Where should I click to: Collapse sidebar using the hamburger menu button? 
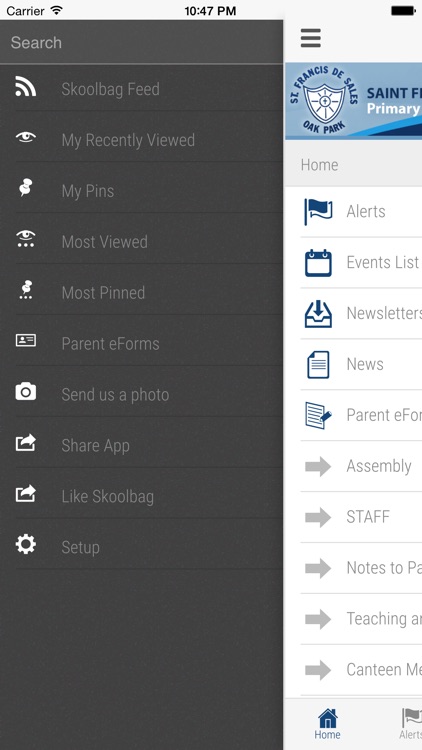coord(311,38)
